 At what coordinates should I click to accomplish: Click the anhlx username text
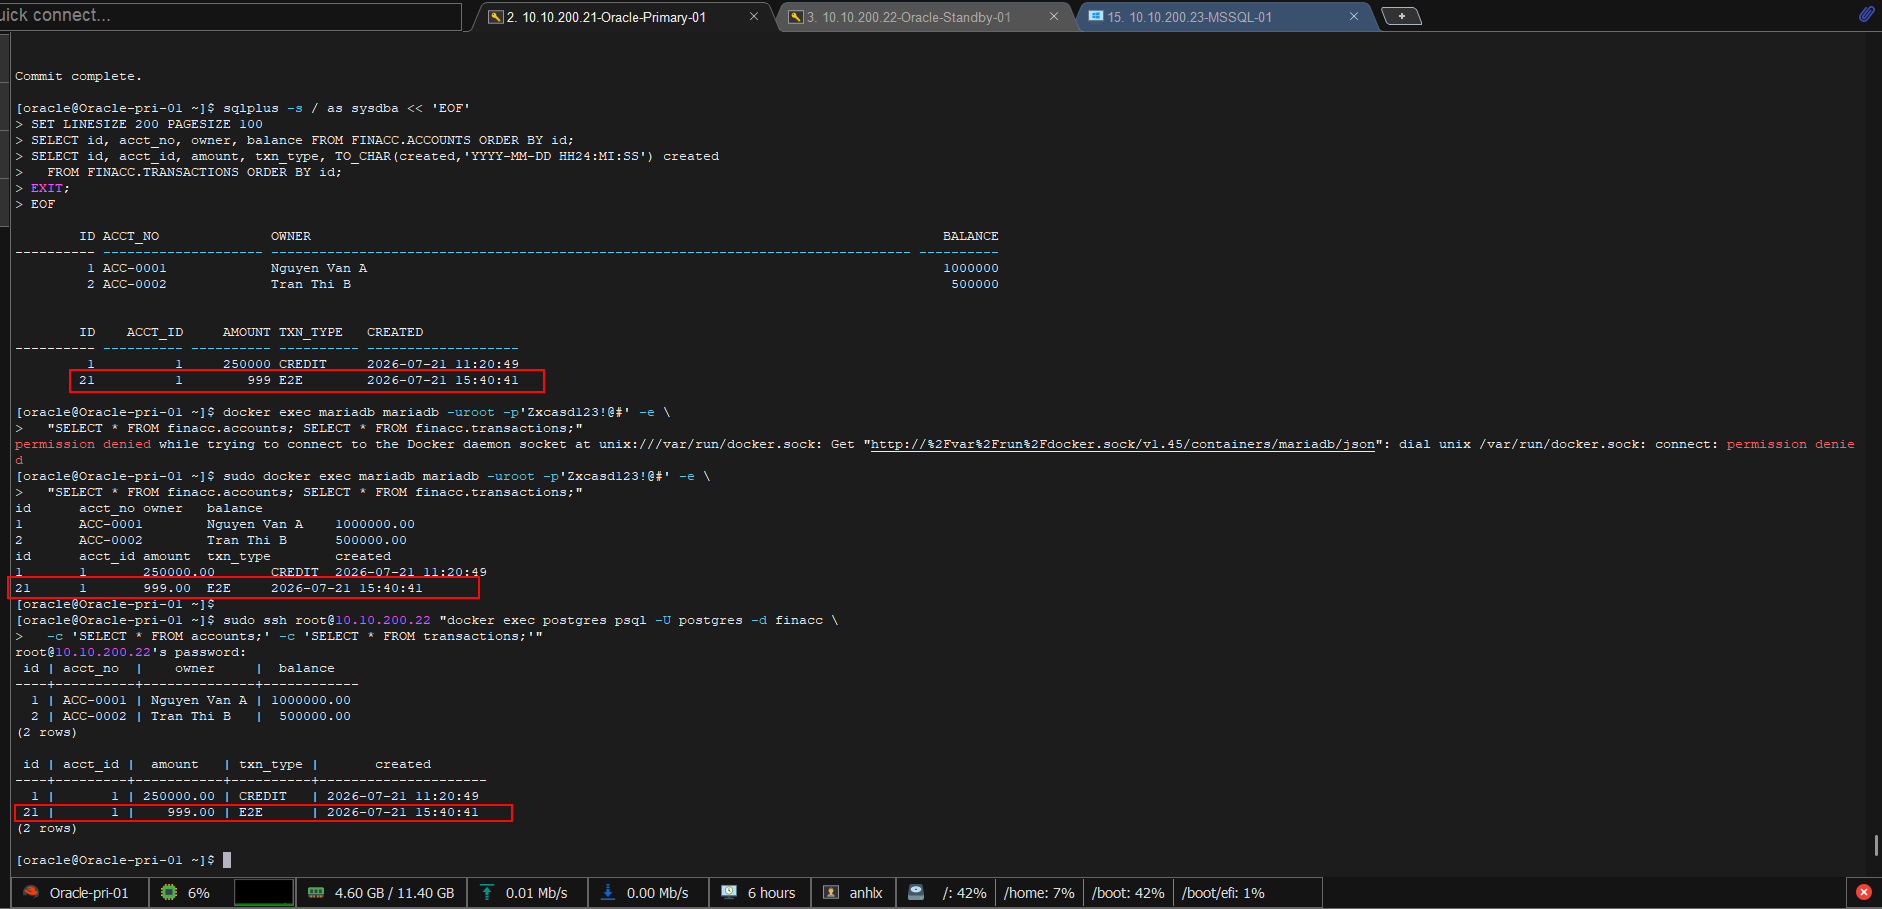(866, 893)
